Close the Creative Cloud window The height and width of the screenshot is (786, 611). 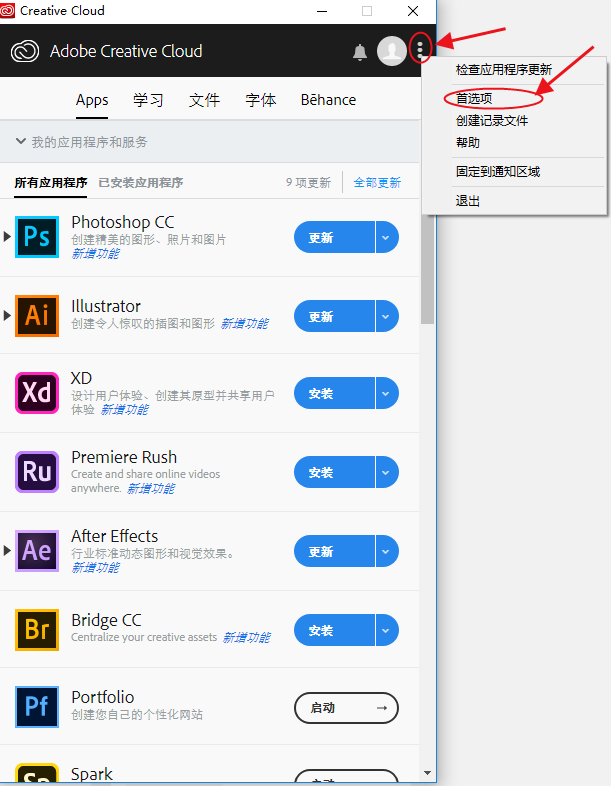click(x=413, y=11)
